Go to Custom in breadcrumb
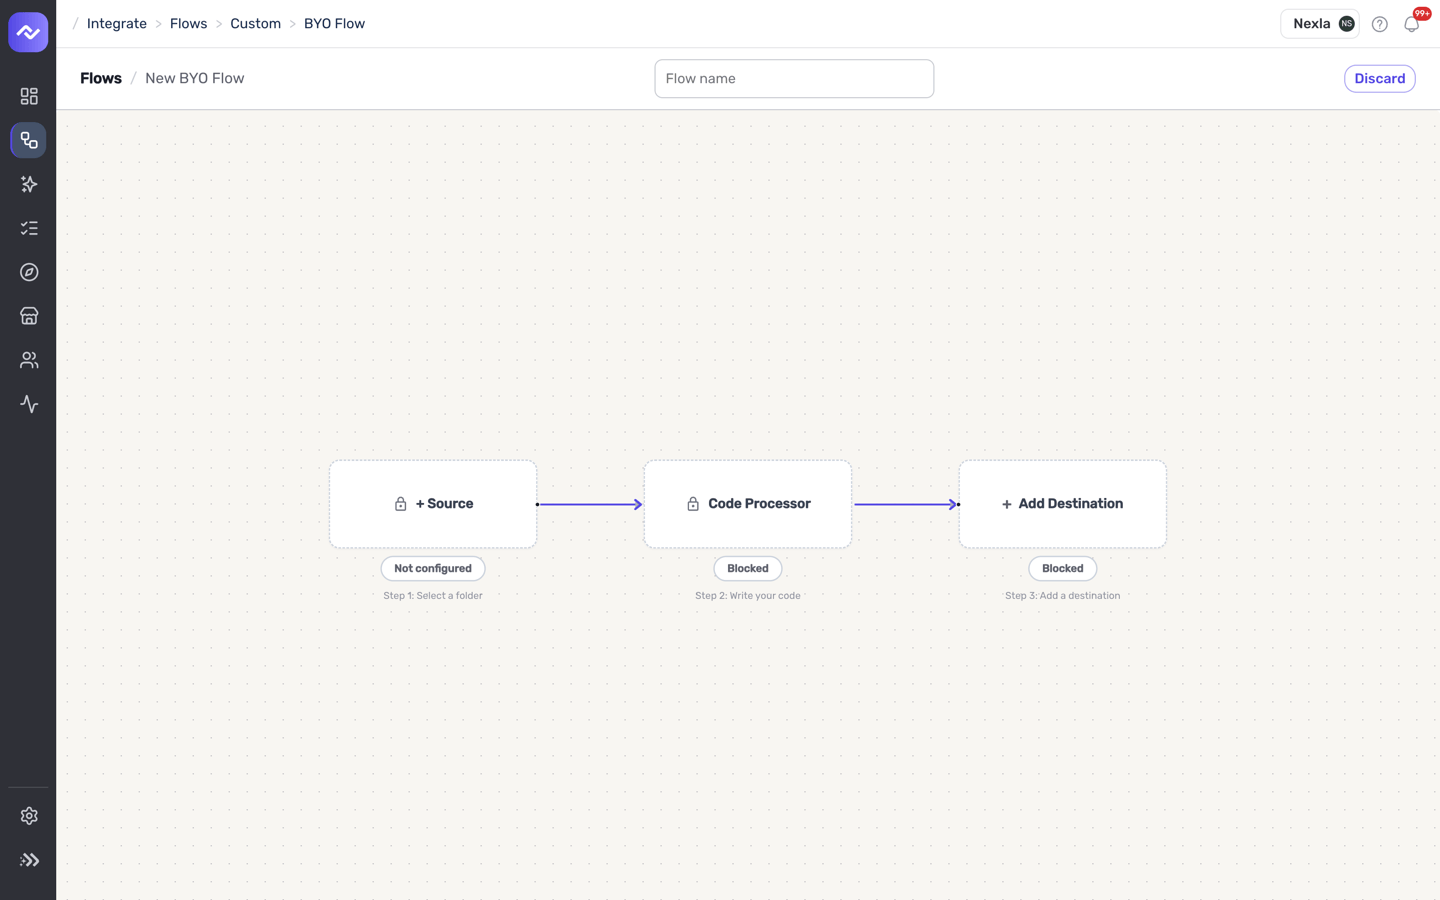Image resolution: width=1440 pixels, height=900 pixels. (x=256, y=24)
